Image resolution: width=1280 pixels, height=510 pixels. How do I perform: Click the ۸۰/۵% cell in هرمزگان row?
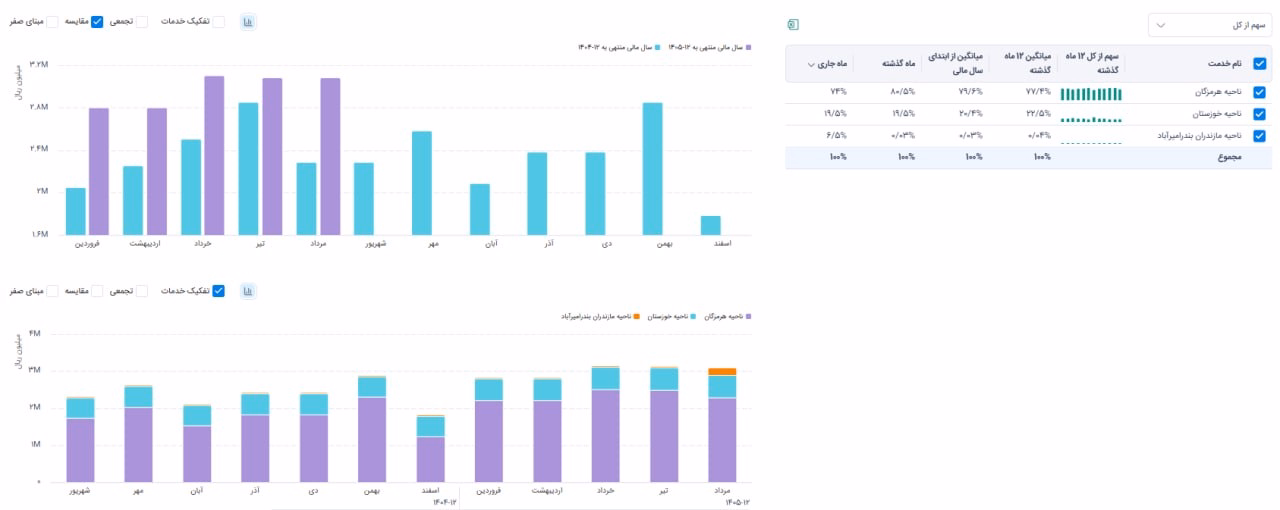point(903,92)
